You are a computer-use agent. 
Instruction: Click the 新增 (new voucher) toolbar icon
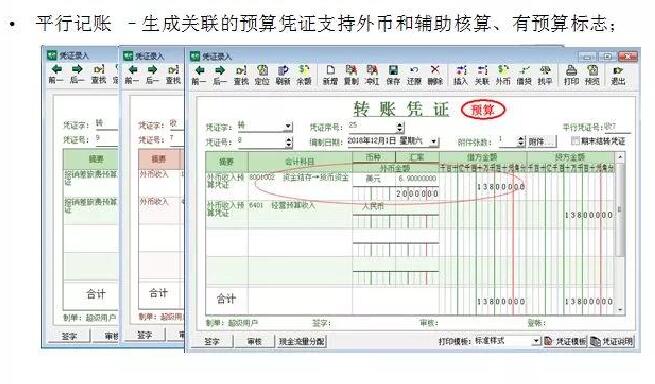point(330,75)
